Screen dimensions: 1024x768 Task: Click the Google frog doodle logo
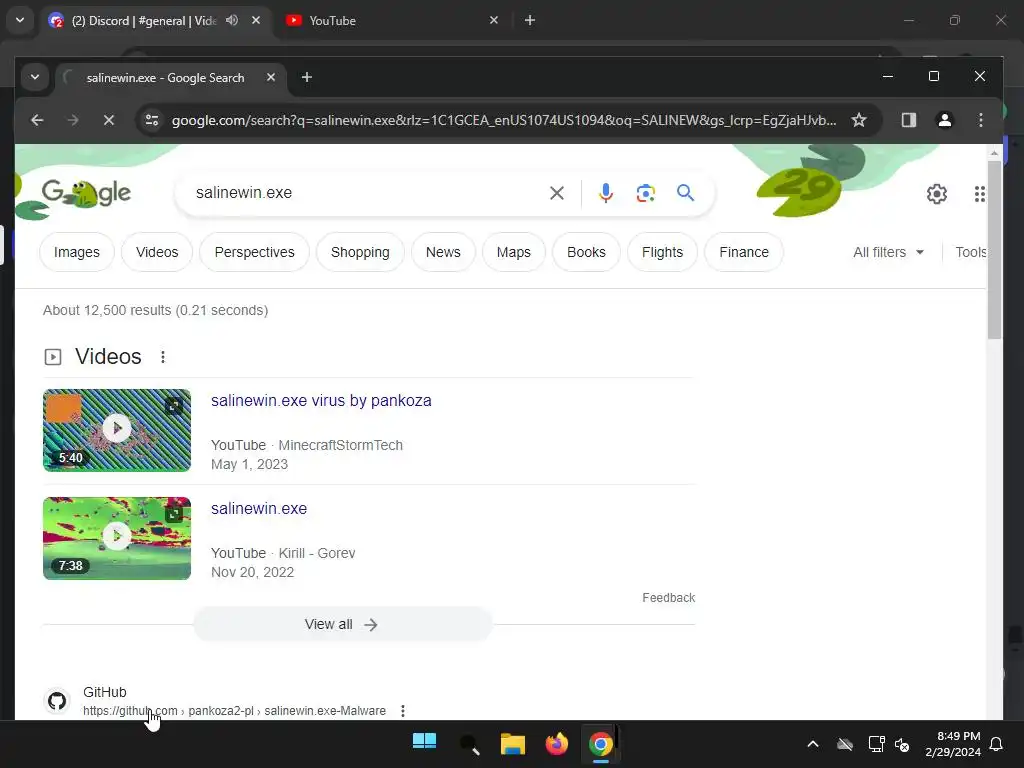tap(86, 193)
